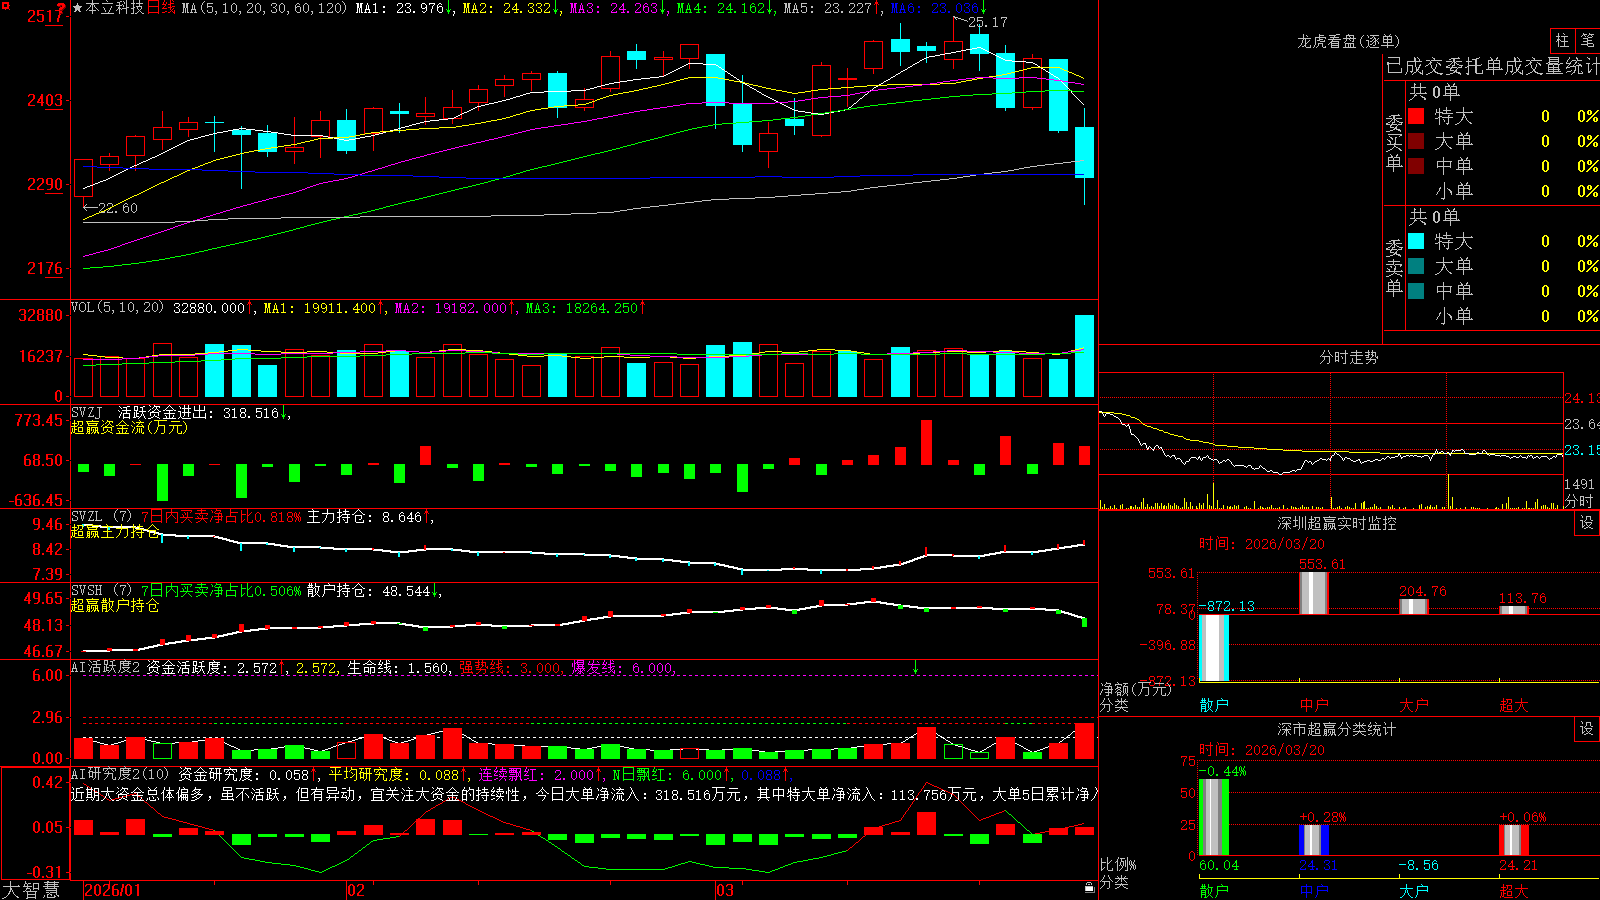Viewport: 1600px width, 900px height.
Task: Click the tallest cyan volume bar
Action: point(1084,356)
